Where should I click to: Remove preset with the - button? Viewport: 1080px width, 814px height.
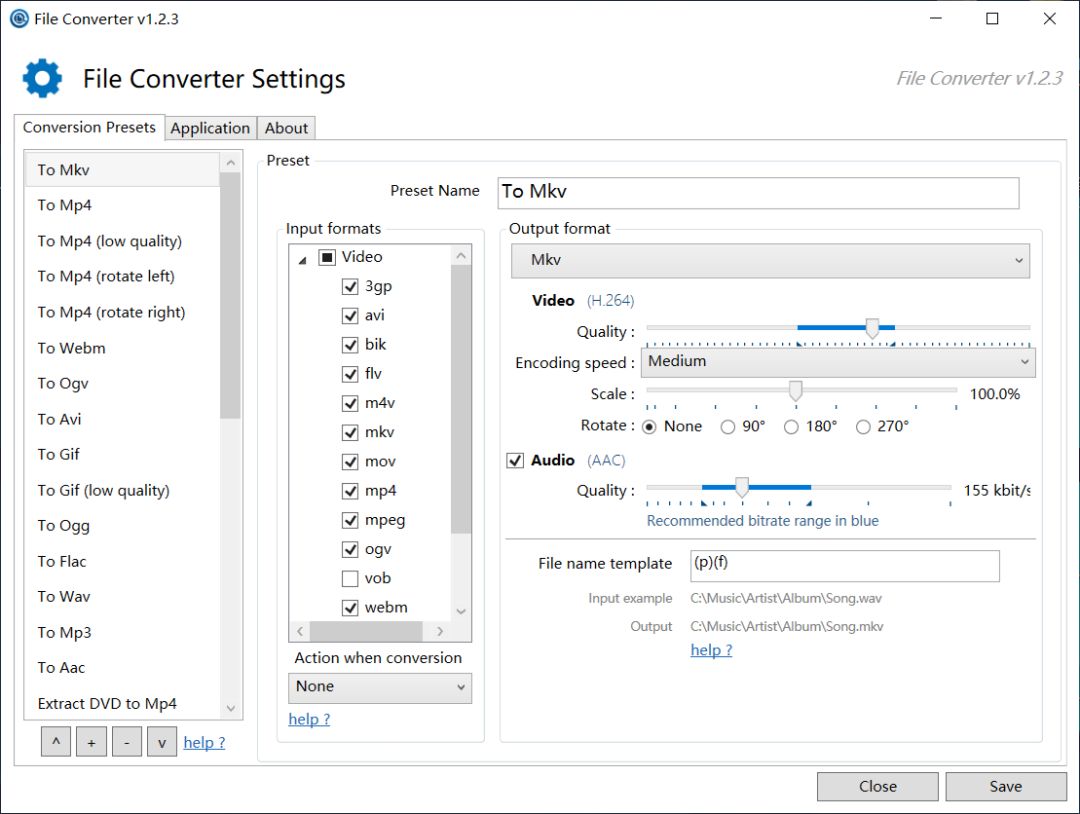(x=126, y=743)
